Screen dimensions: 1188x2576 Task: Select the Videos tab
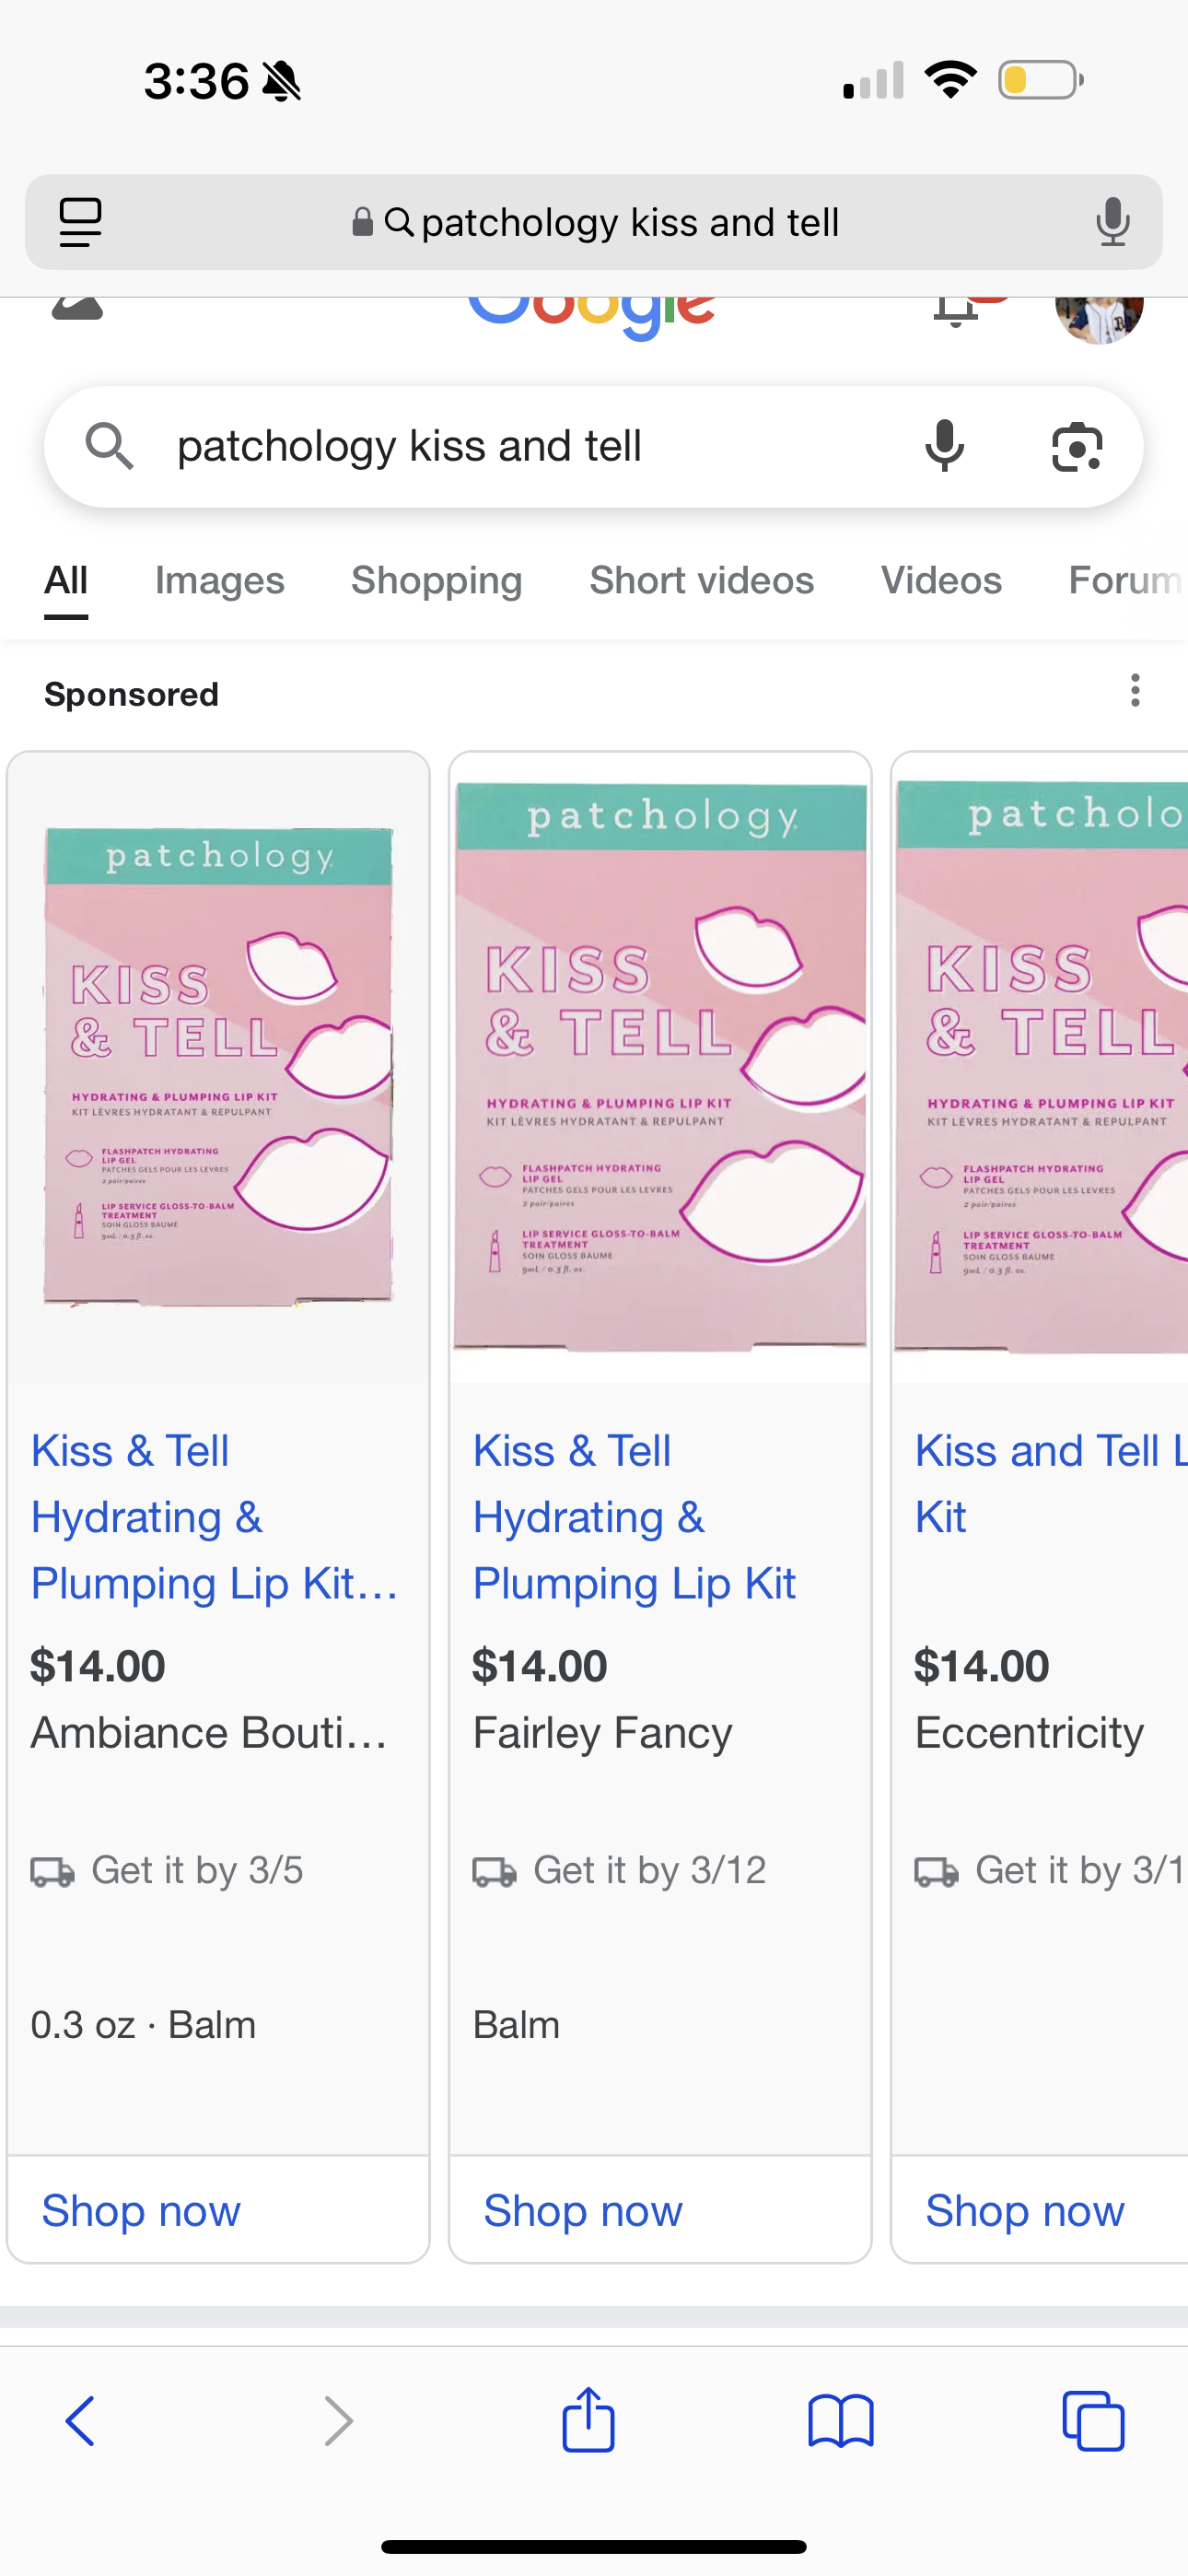click(940, 581)
